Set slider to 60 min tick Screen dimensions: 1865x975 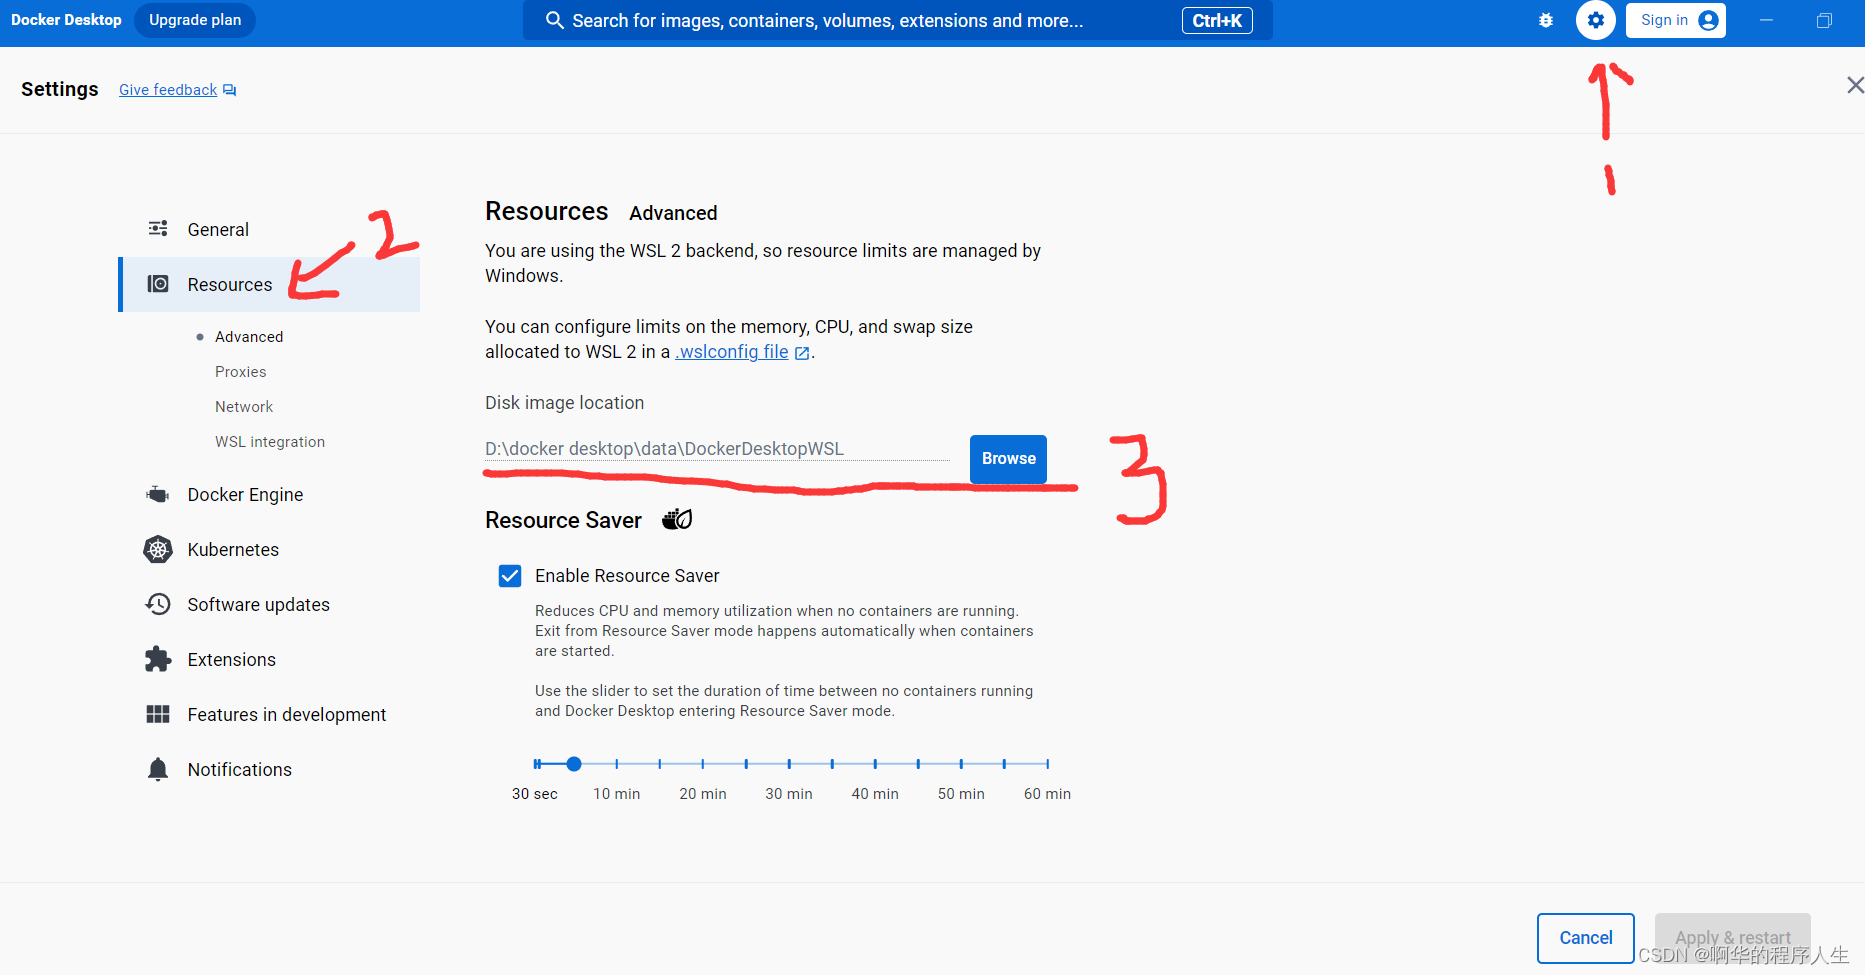coord(1047,764)
